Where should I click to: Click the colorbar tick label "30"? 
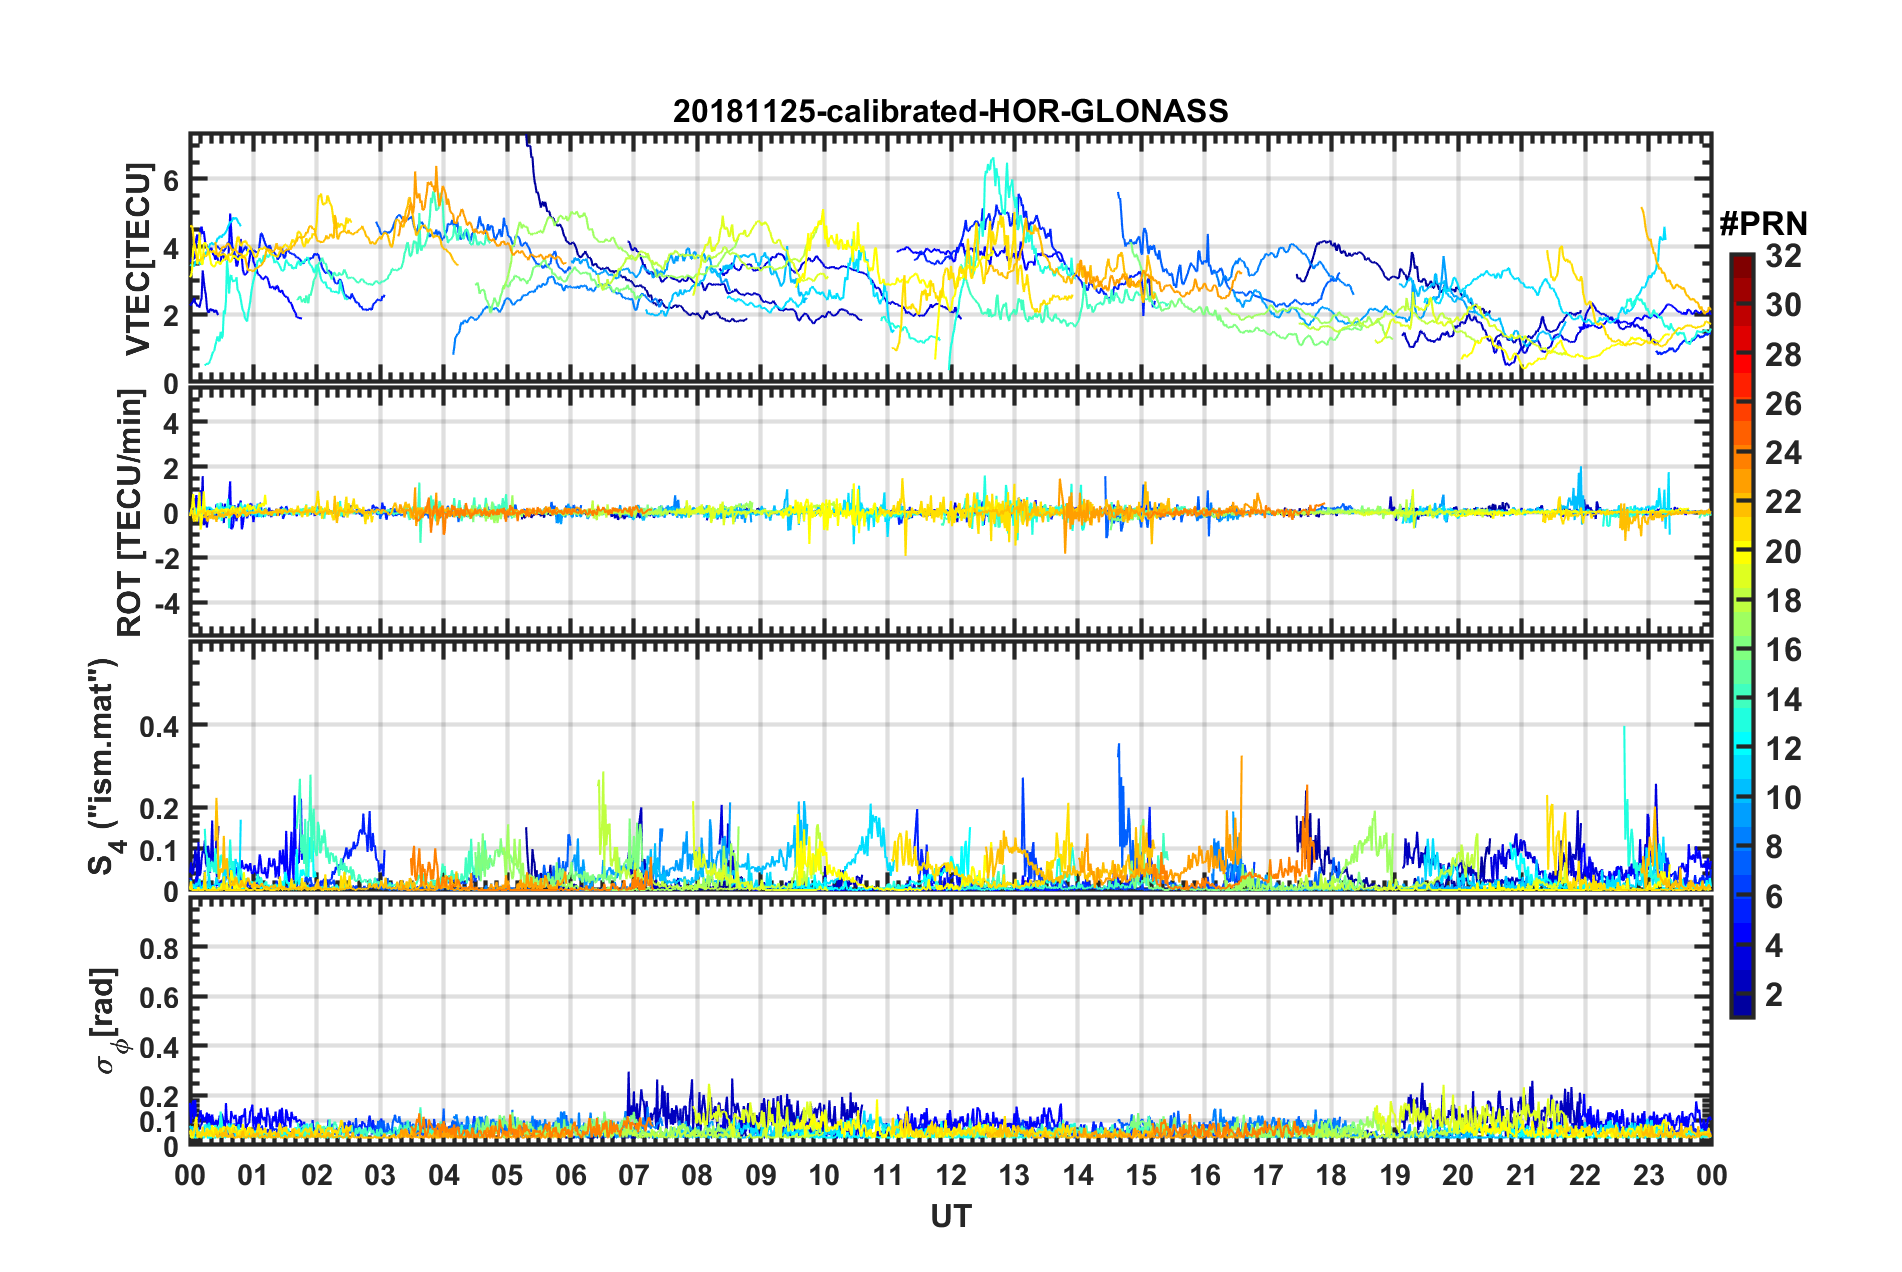click(x=1783, y=305)
